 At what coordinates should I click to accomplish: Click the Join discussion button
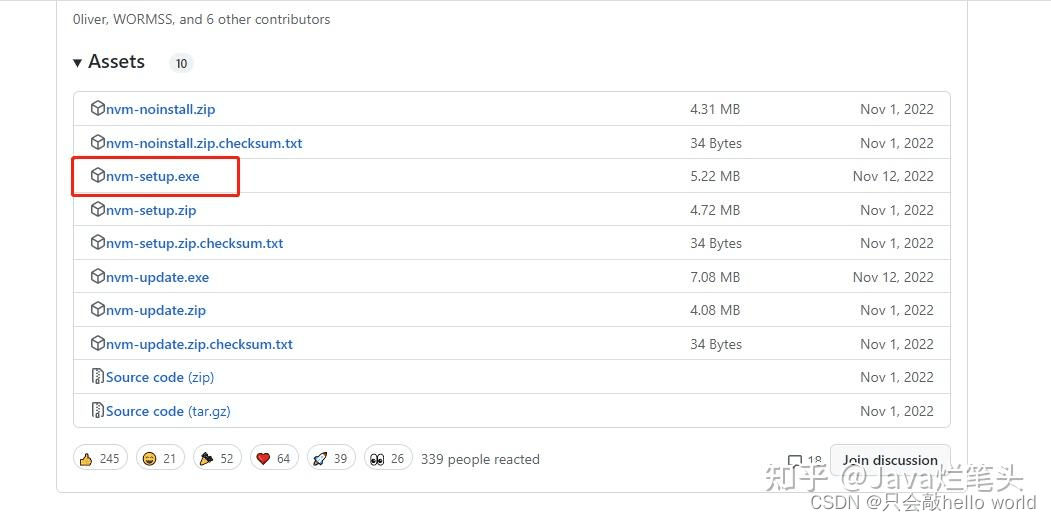[890, 460]
